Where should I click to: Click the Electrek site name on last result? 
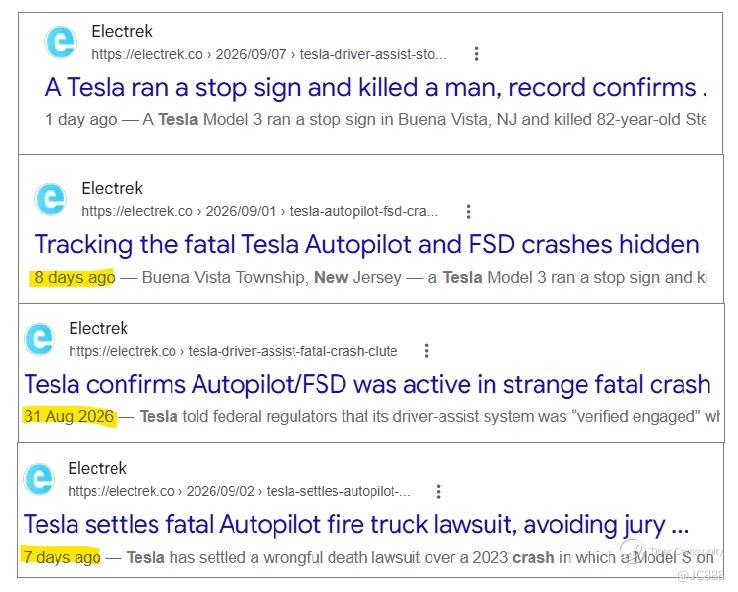(x=97, y=468)
